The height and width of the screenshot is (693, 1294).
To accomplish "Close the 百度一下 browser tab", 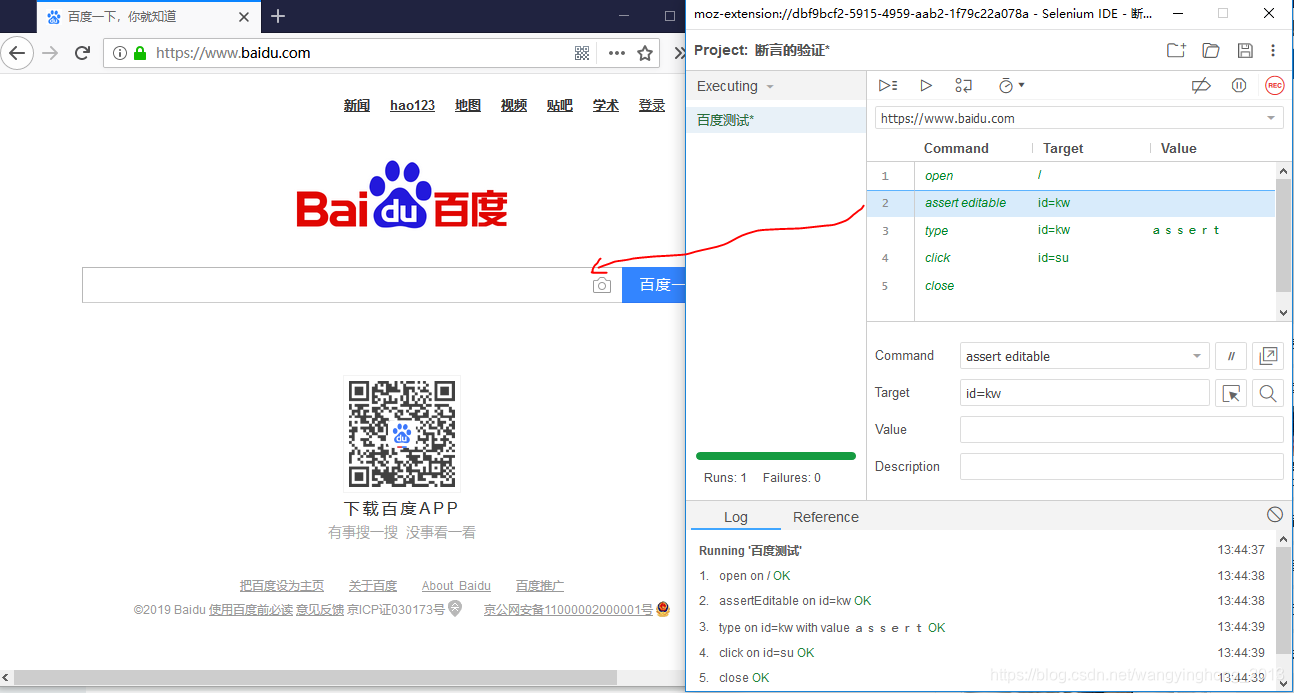I will click(243, 17).
